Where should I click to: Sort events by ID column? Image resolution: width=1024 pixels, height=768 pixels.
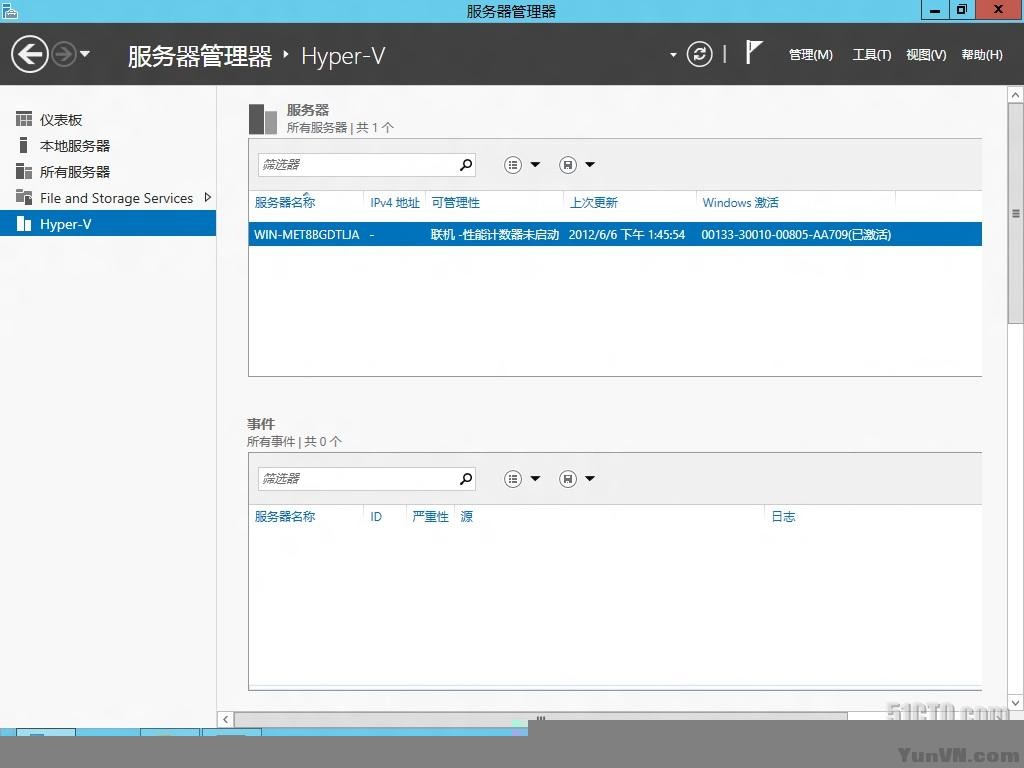376,517
